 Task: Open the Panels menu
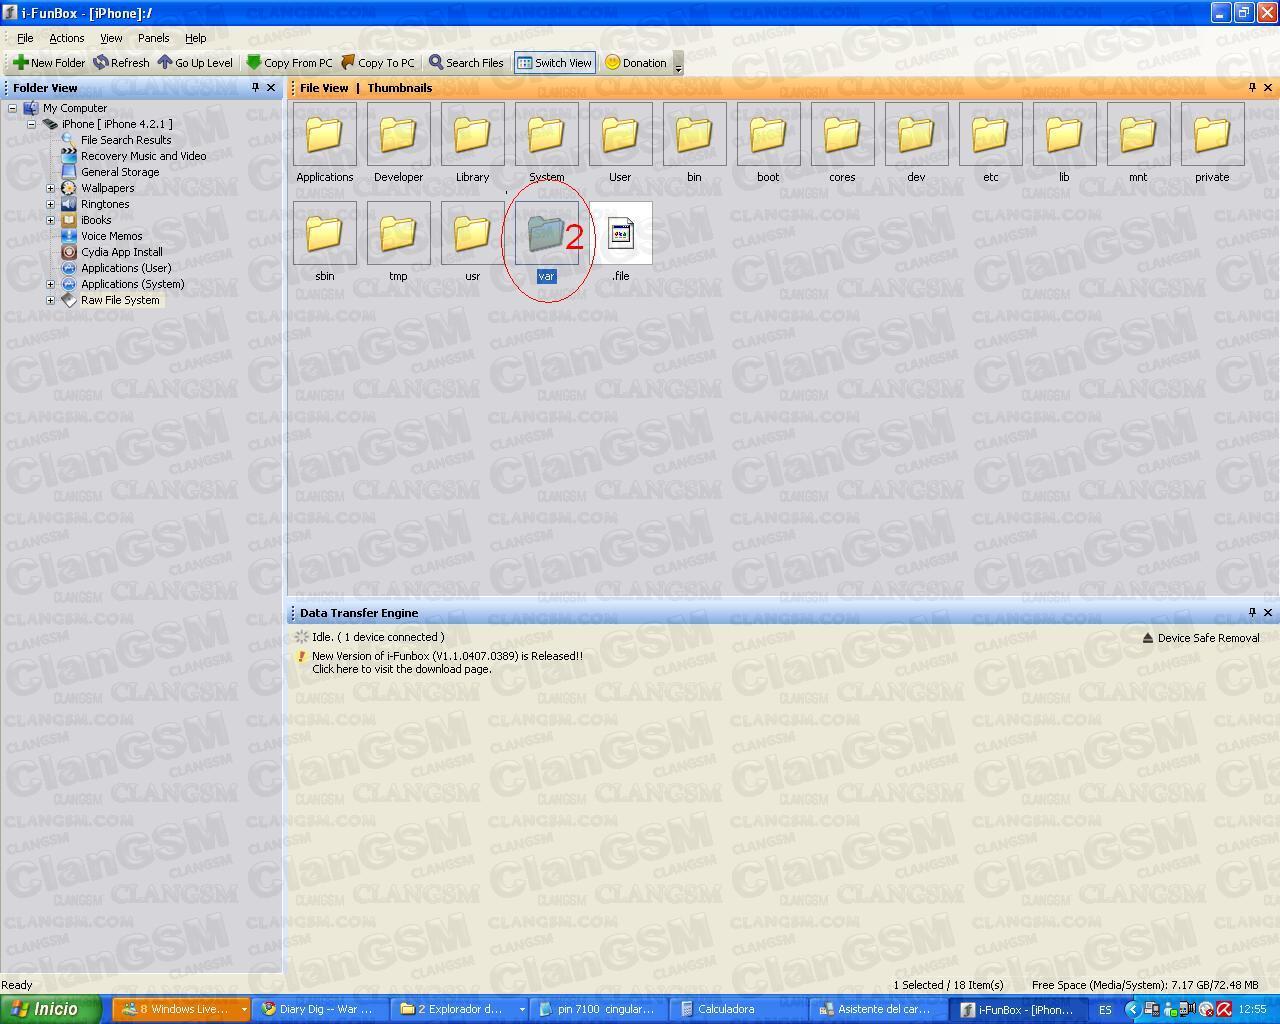point(153,38)
